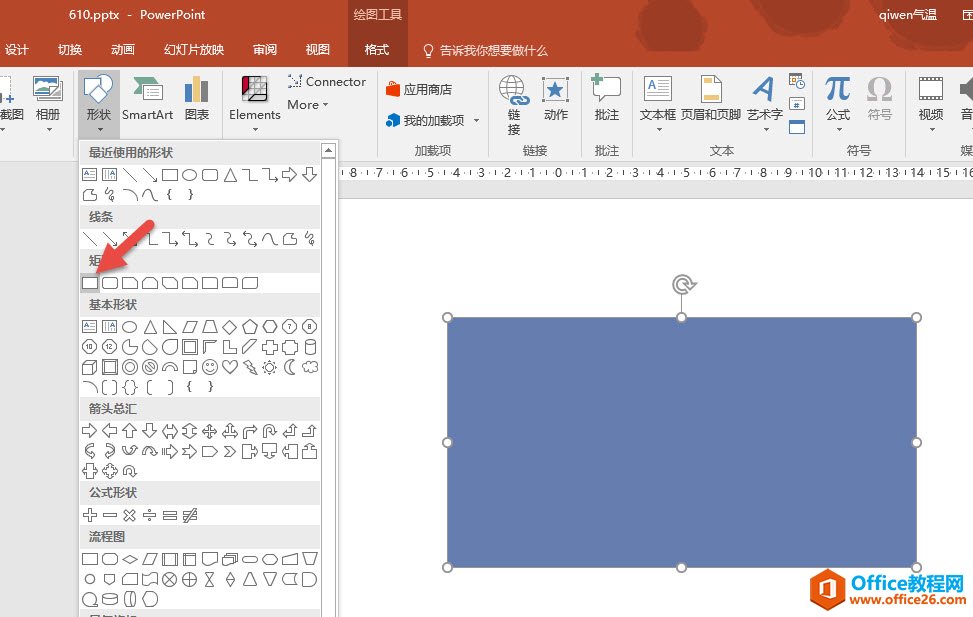Open the 动画 animations tab
The image size is (973, 617).
(x=123, y=50)
